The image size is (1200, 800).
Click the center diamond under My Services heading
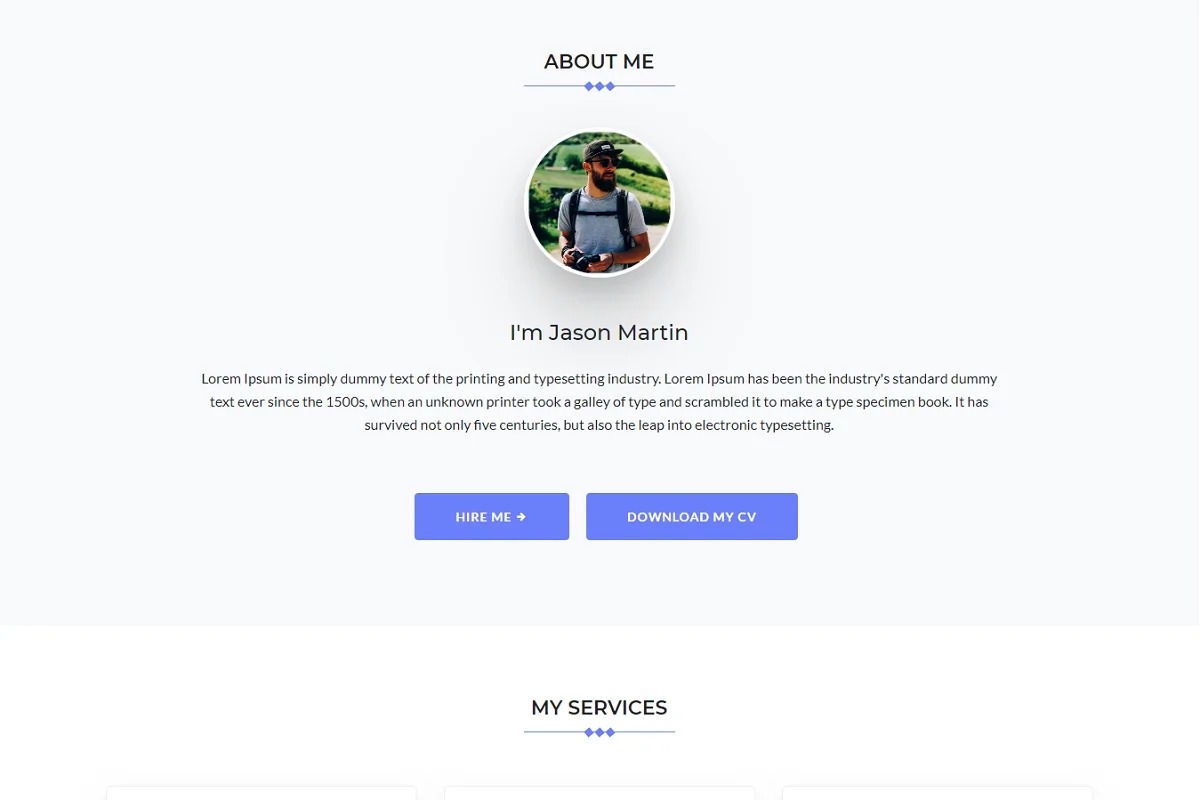600,732
